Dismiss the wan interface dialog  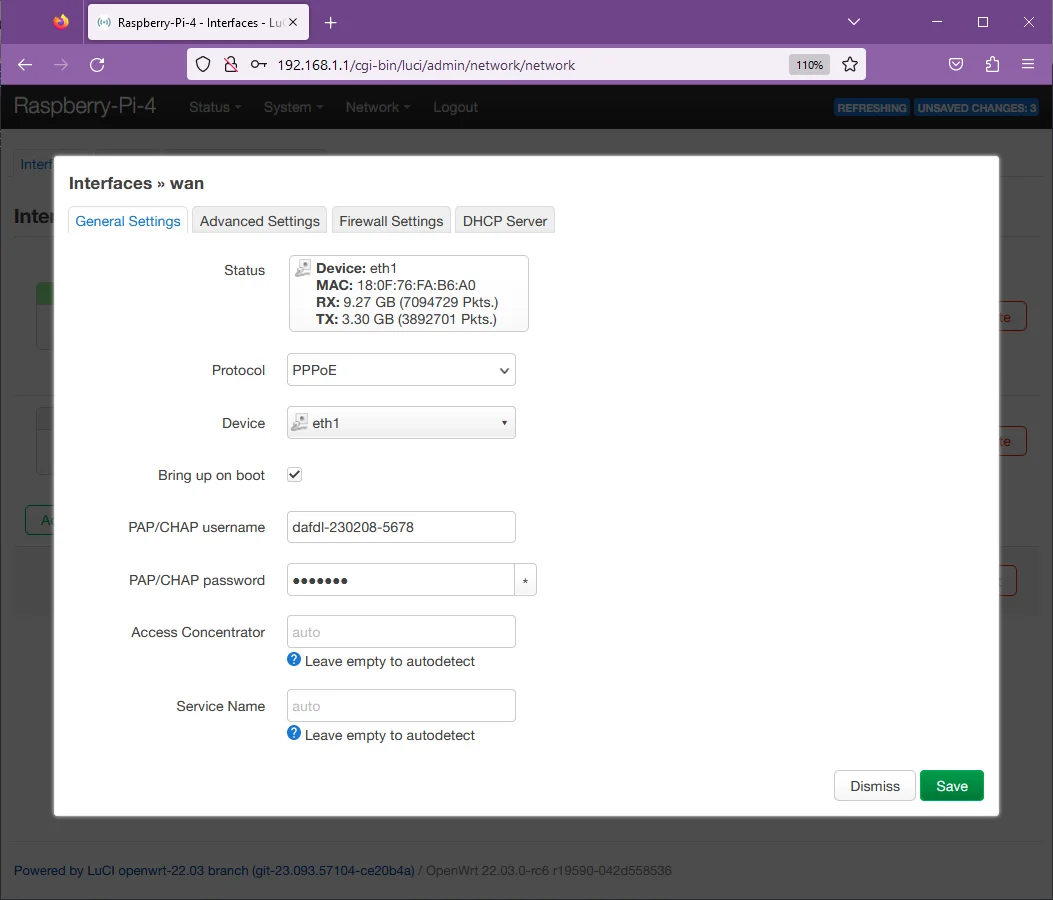pyautogui.click(x=874, y=786)
